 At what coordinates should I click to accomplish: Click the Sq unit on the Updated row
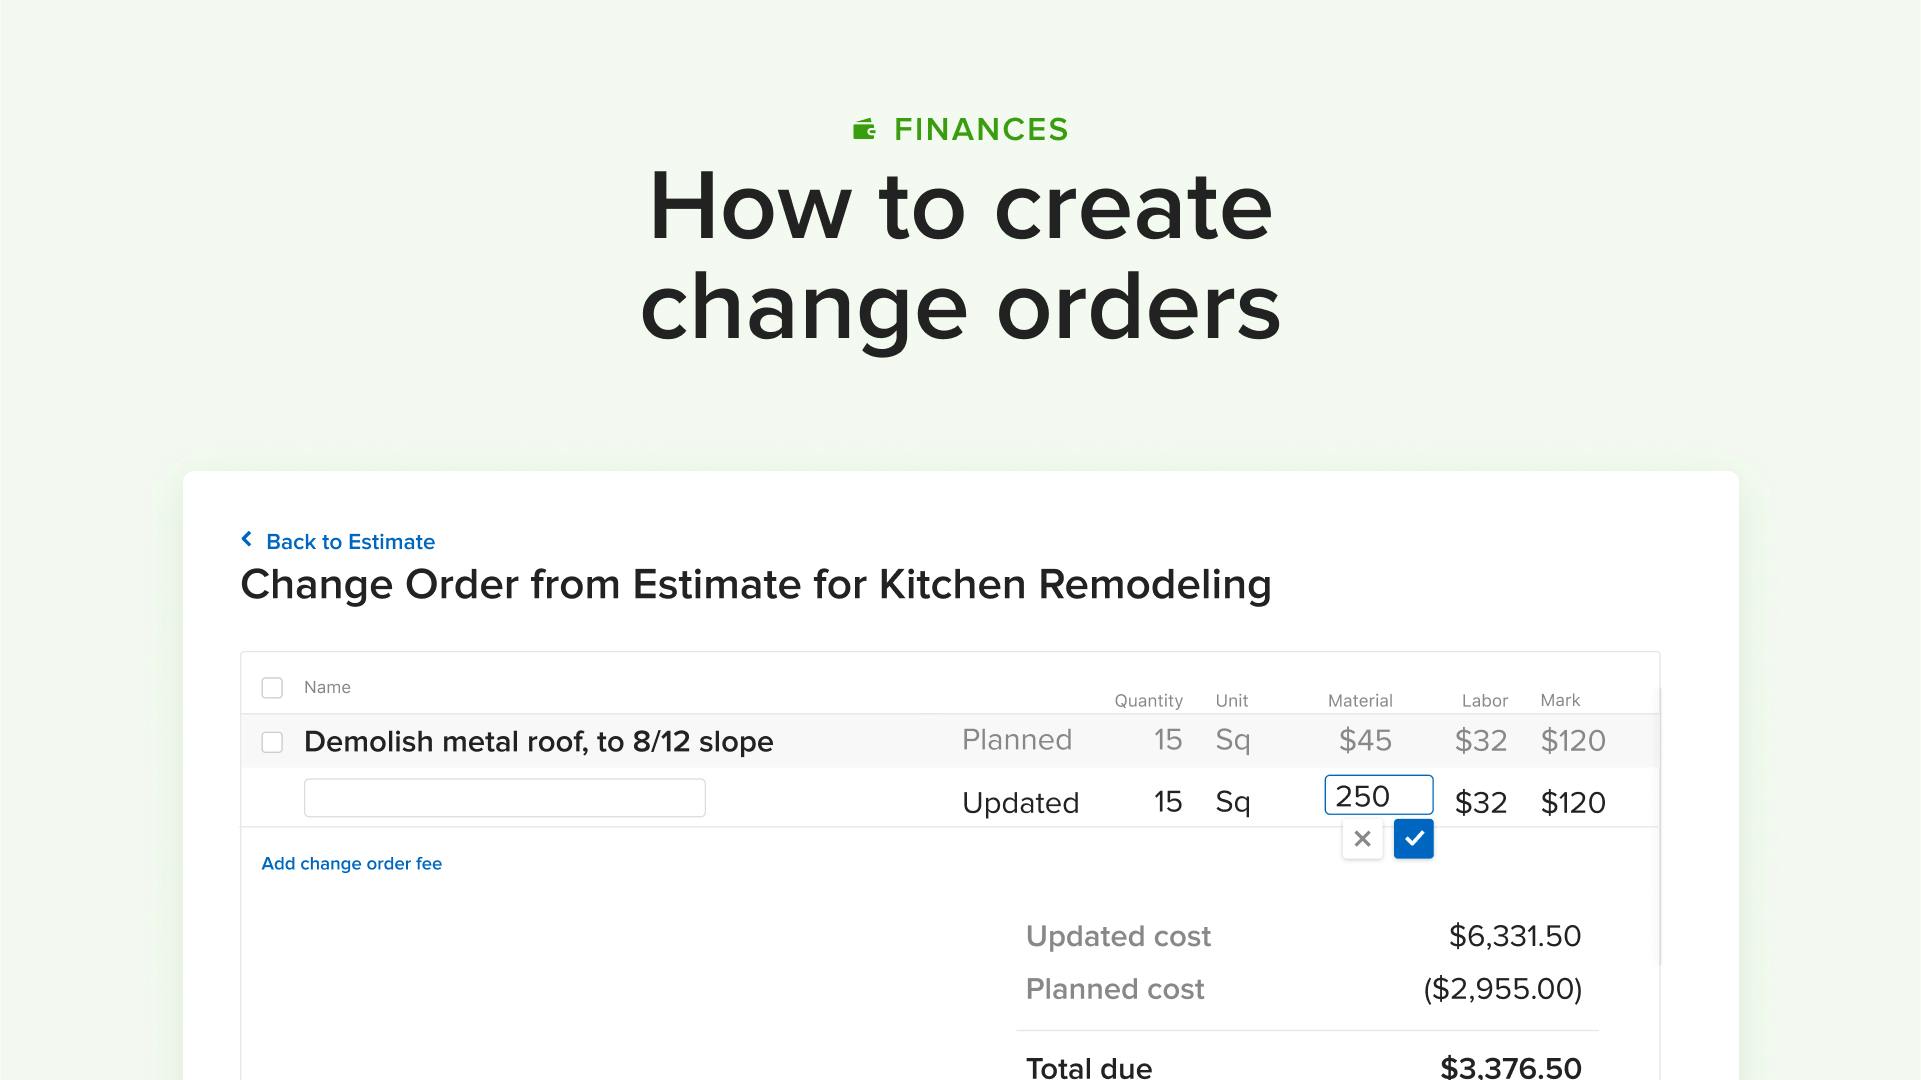click(1232, 801)
